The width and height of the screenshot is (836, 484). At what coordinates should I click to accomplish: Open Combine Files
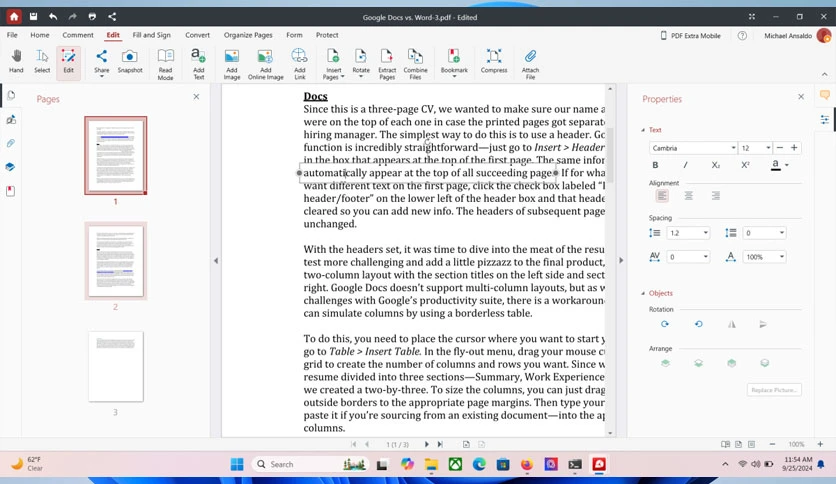(x=415, y=64)
